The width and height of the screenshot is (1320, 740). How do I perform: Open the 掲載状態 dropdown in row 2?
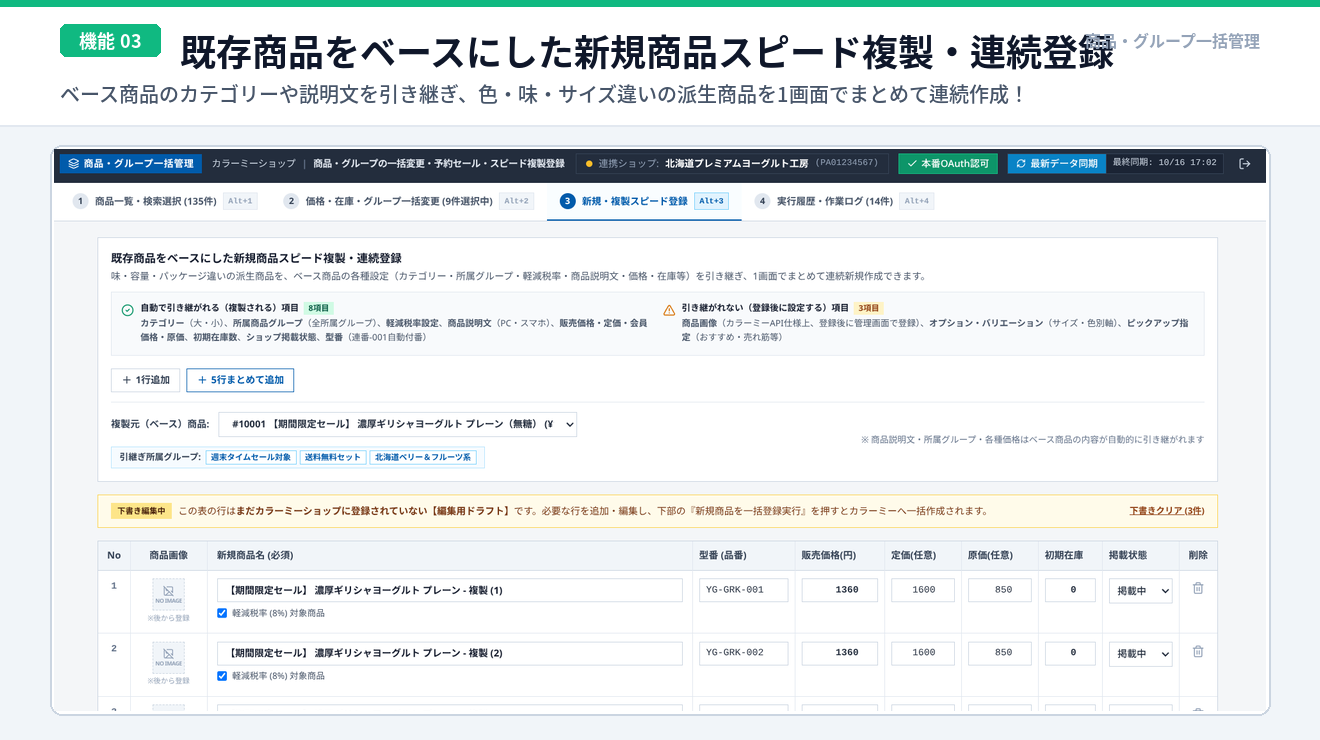(1140, 653)
